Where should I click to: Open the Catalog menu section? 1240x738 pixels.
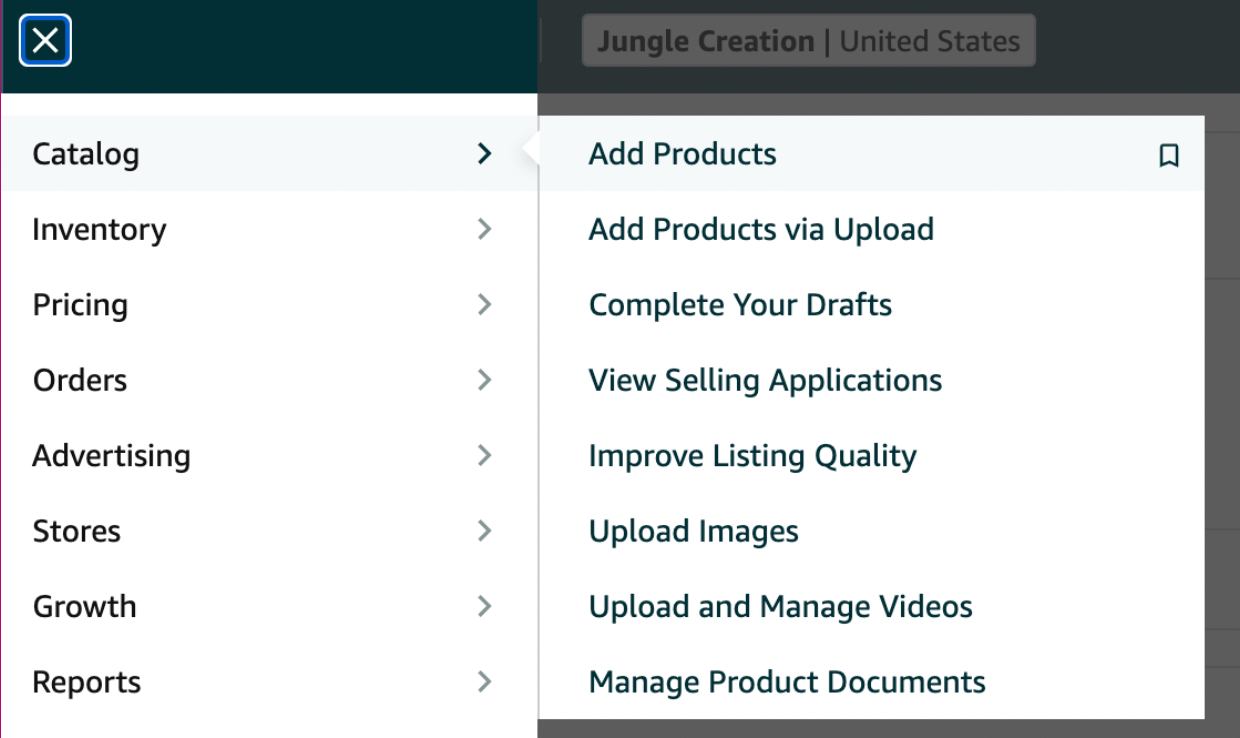269,154
